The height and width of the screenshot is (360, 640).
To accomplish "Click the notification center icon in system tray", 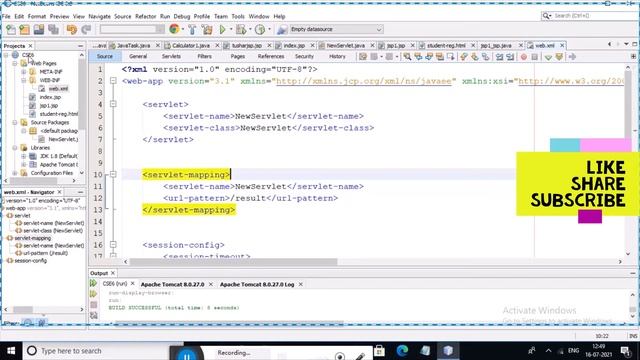I will [626, 351].
